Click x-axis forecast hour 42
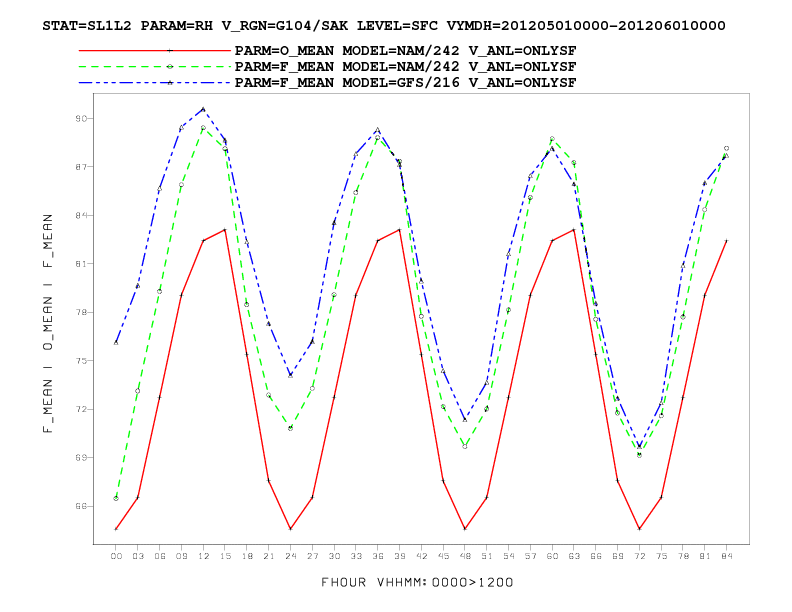 click(x=421, y=556)
